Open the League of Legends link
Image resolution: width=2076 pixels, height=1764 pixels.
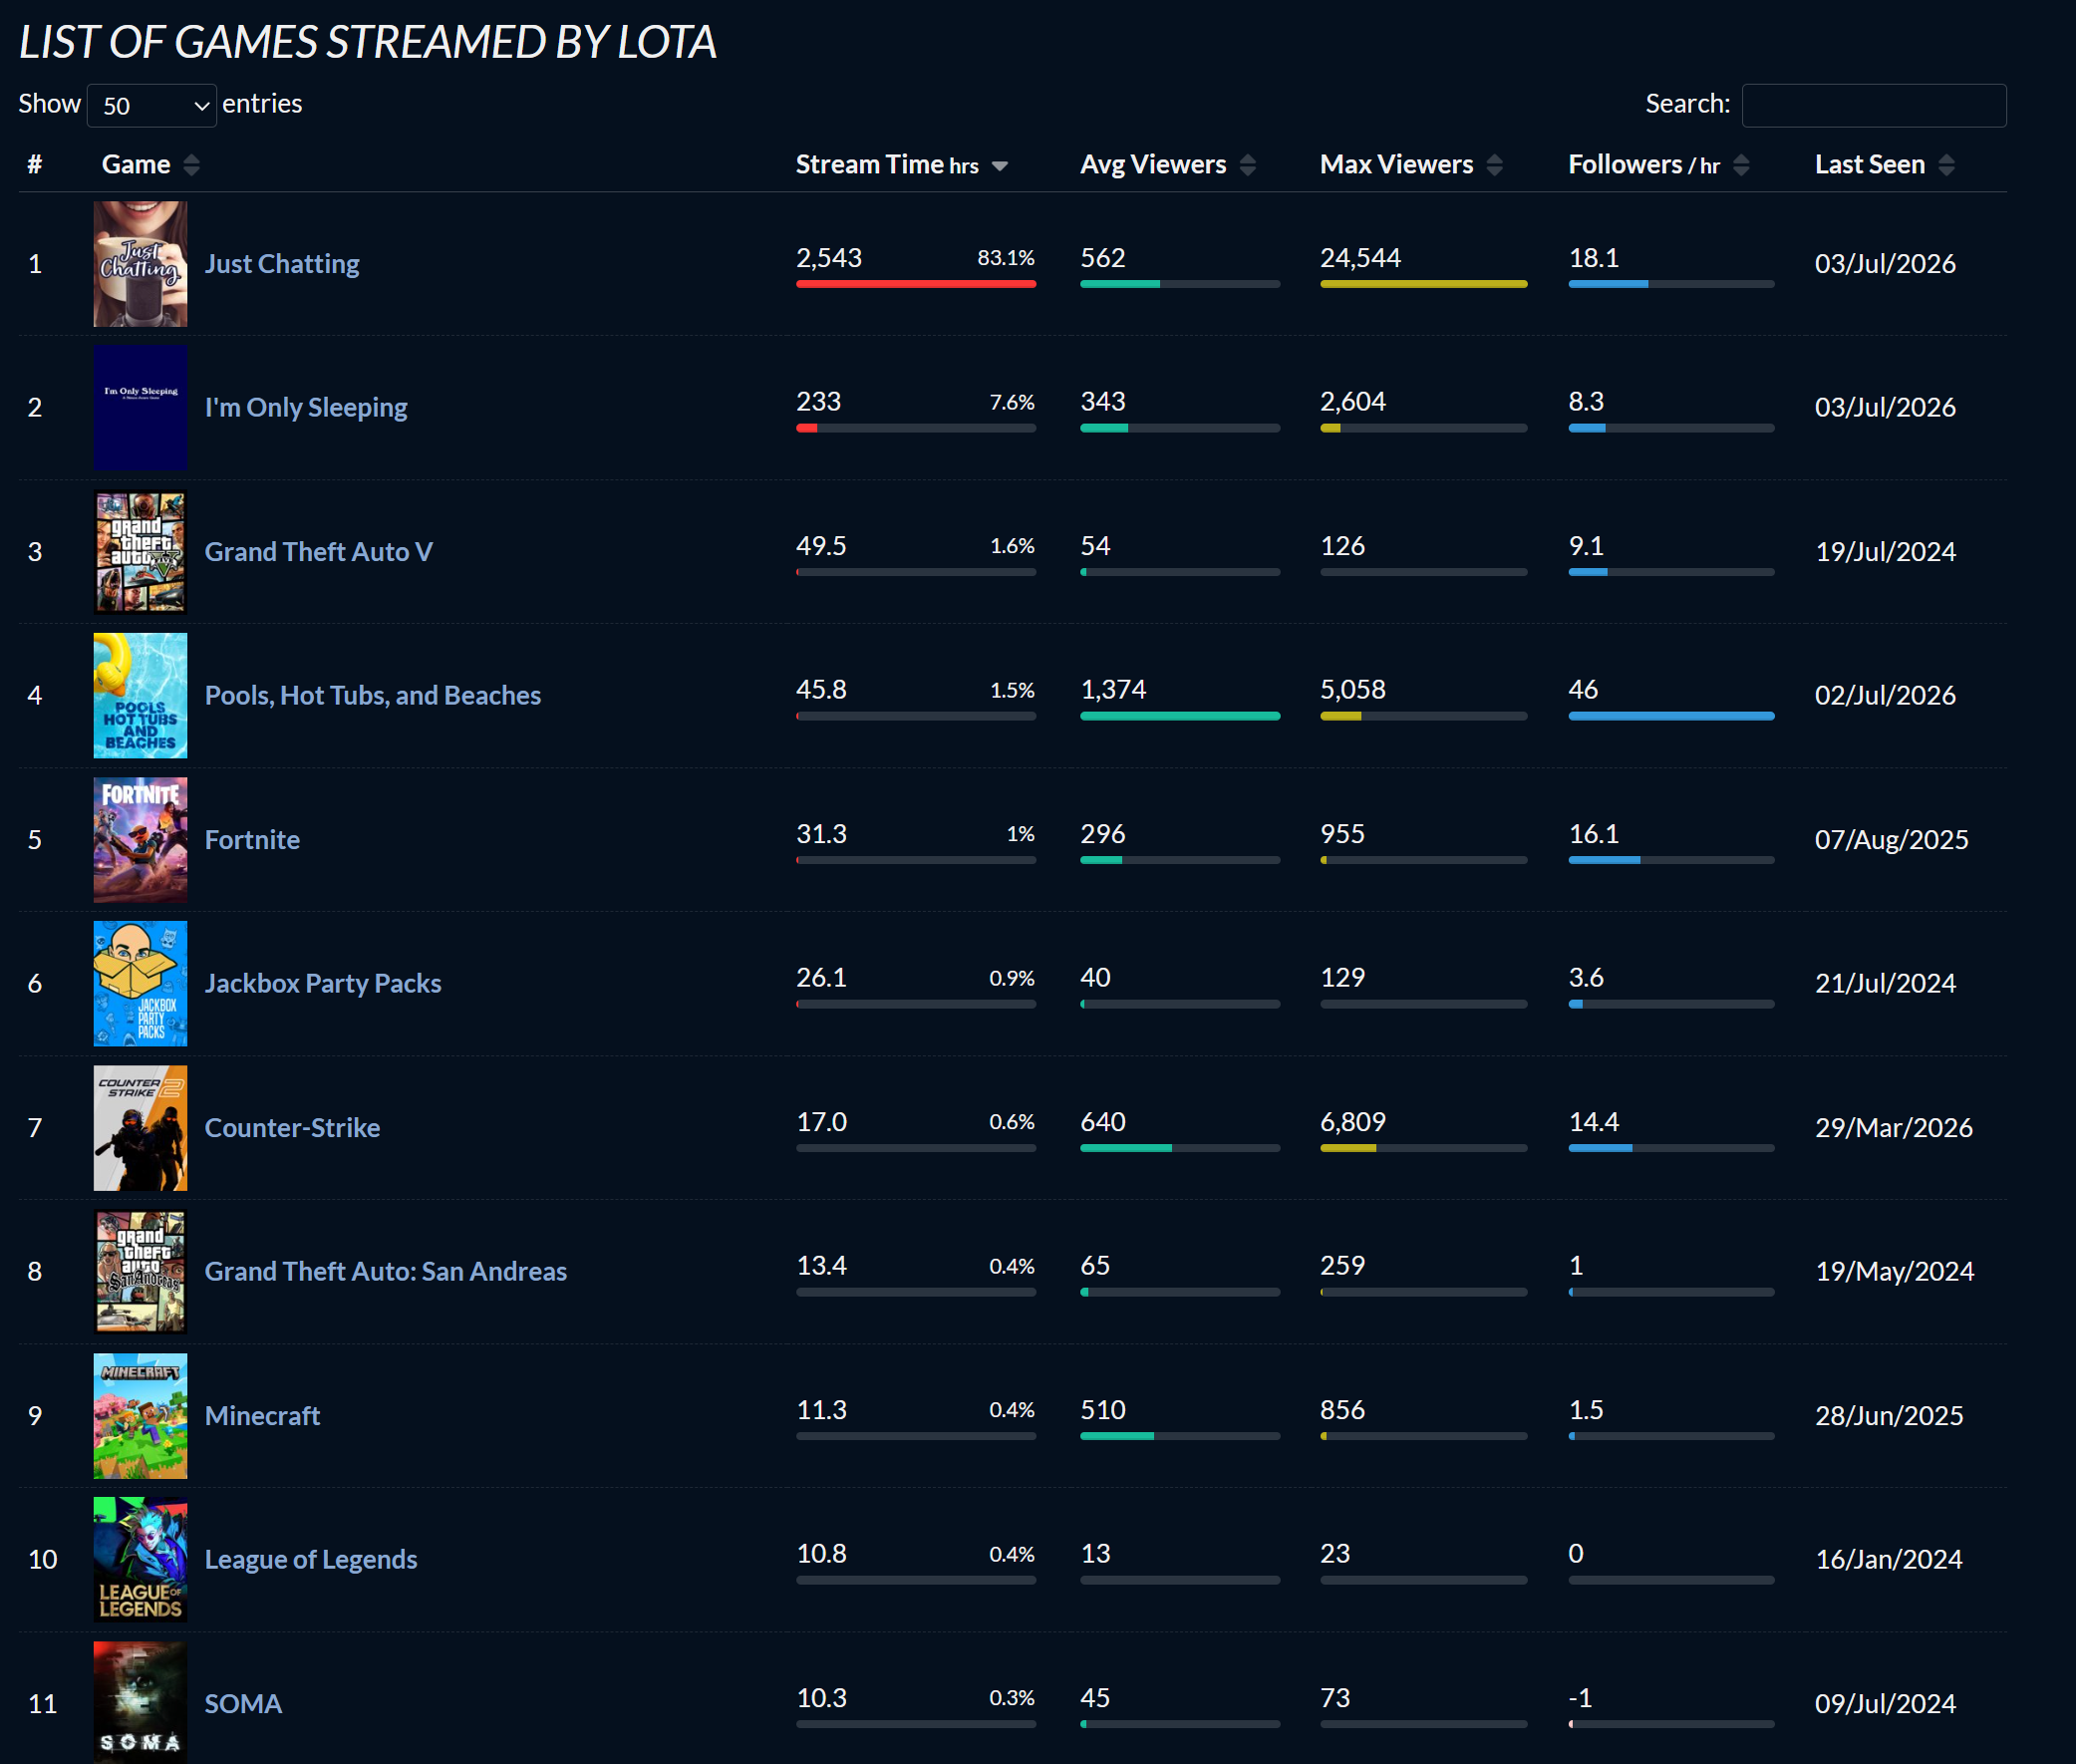[x=311, y=1559]
